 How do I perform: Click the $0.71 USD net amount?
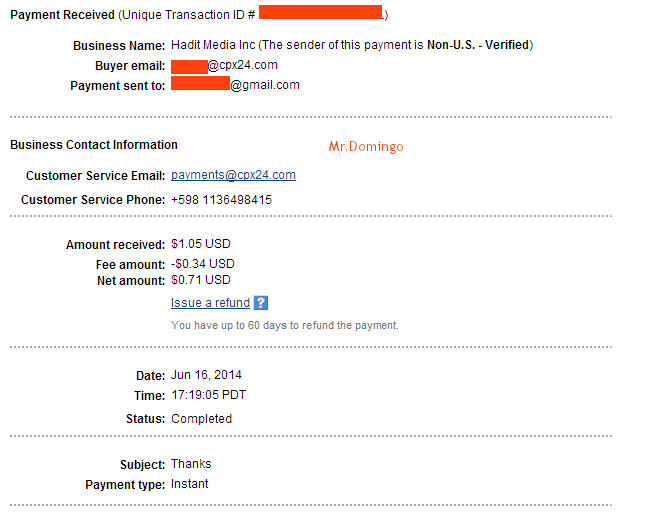pyautogui.click(x=201, y=280)
